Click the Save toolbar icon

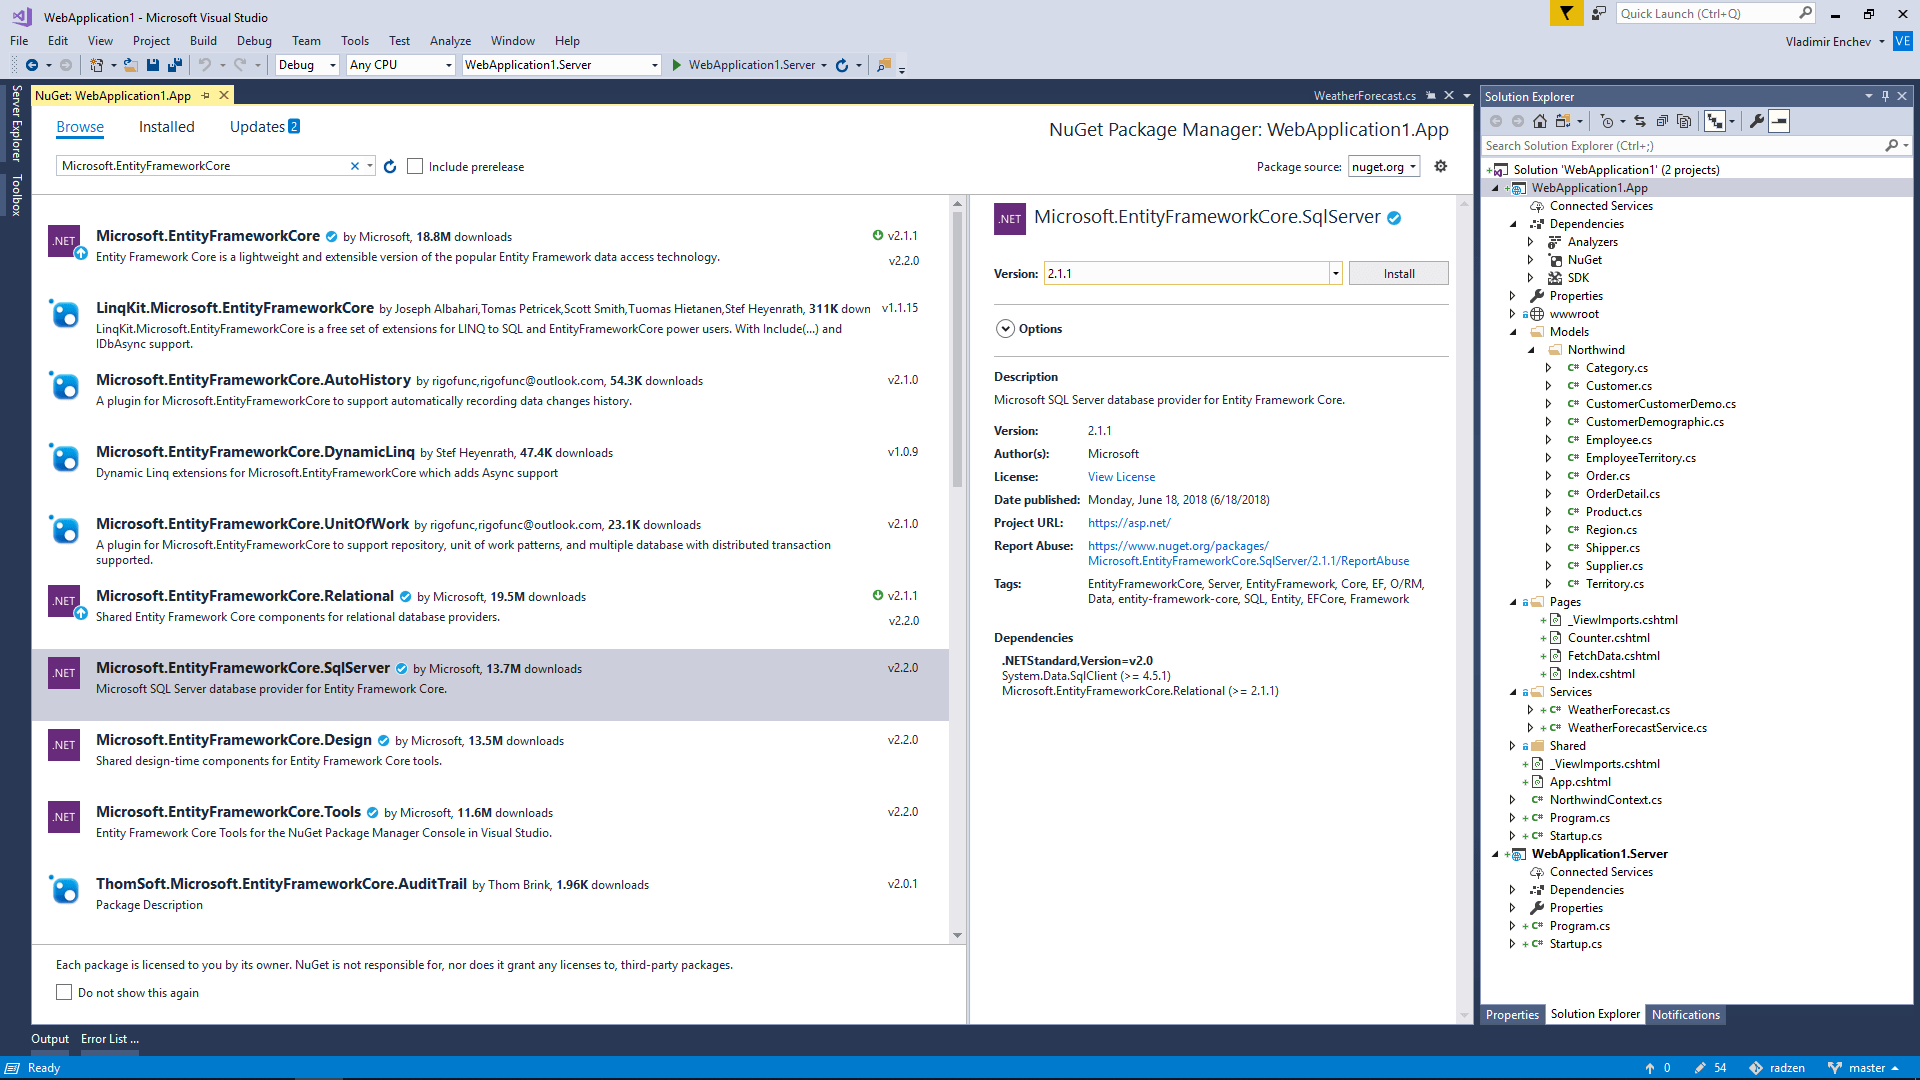(x=153, y=65)
